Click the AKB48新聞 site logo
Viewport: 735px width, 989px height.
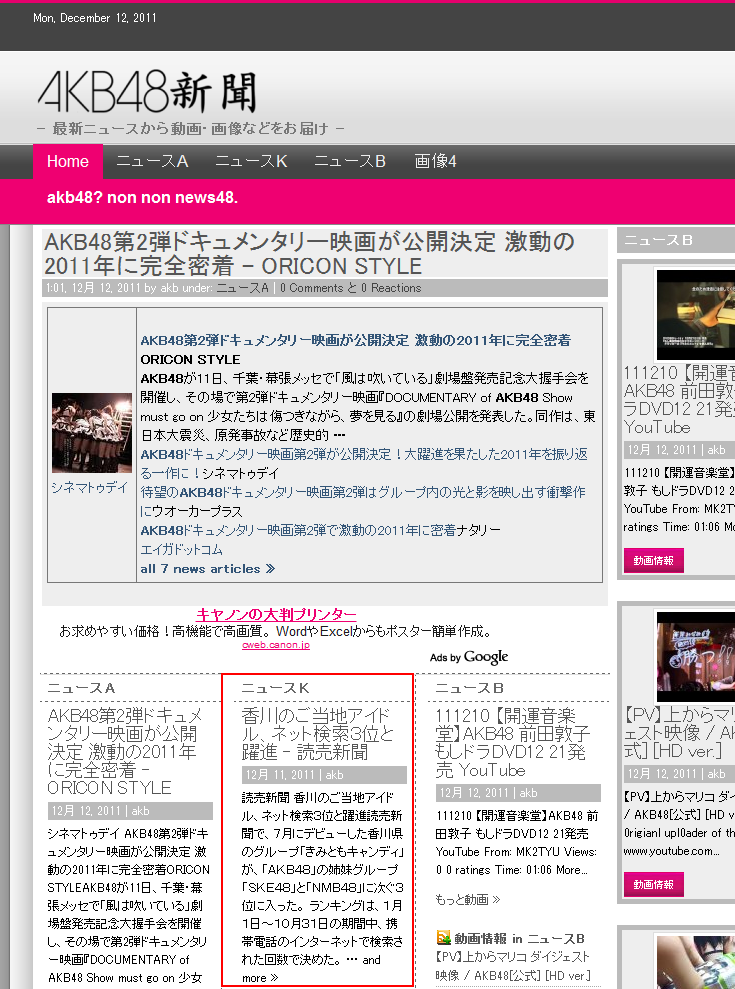coord(147,92)
